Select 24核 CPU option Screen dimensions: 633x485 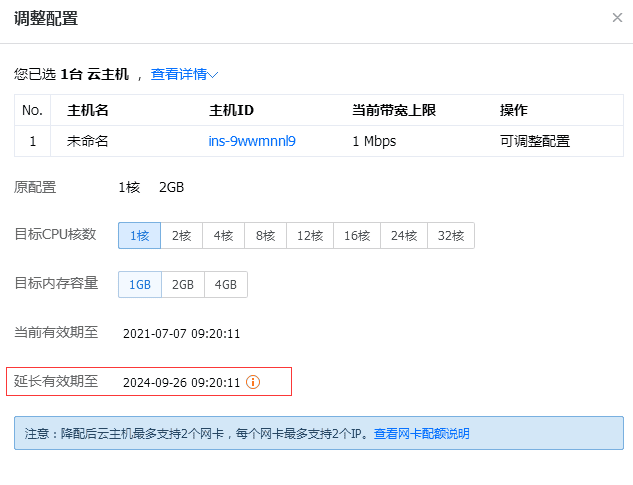[404, 235]
